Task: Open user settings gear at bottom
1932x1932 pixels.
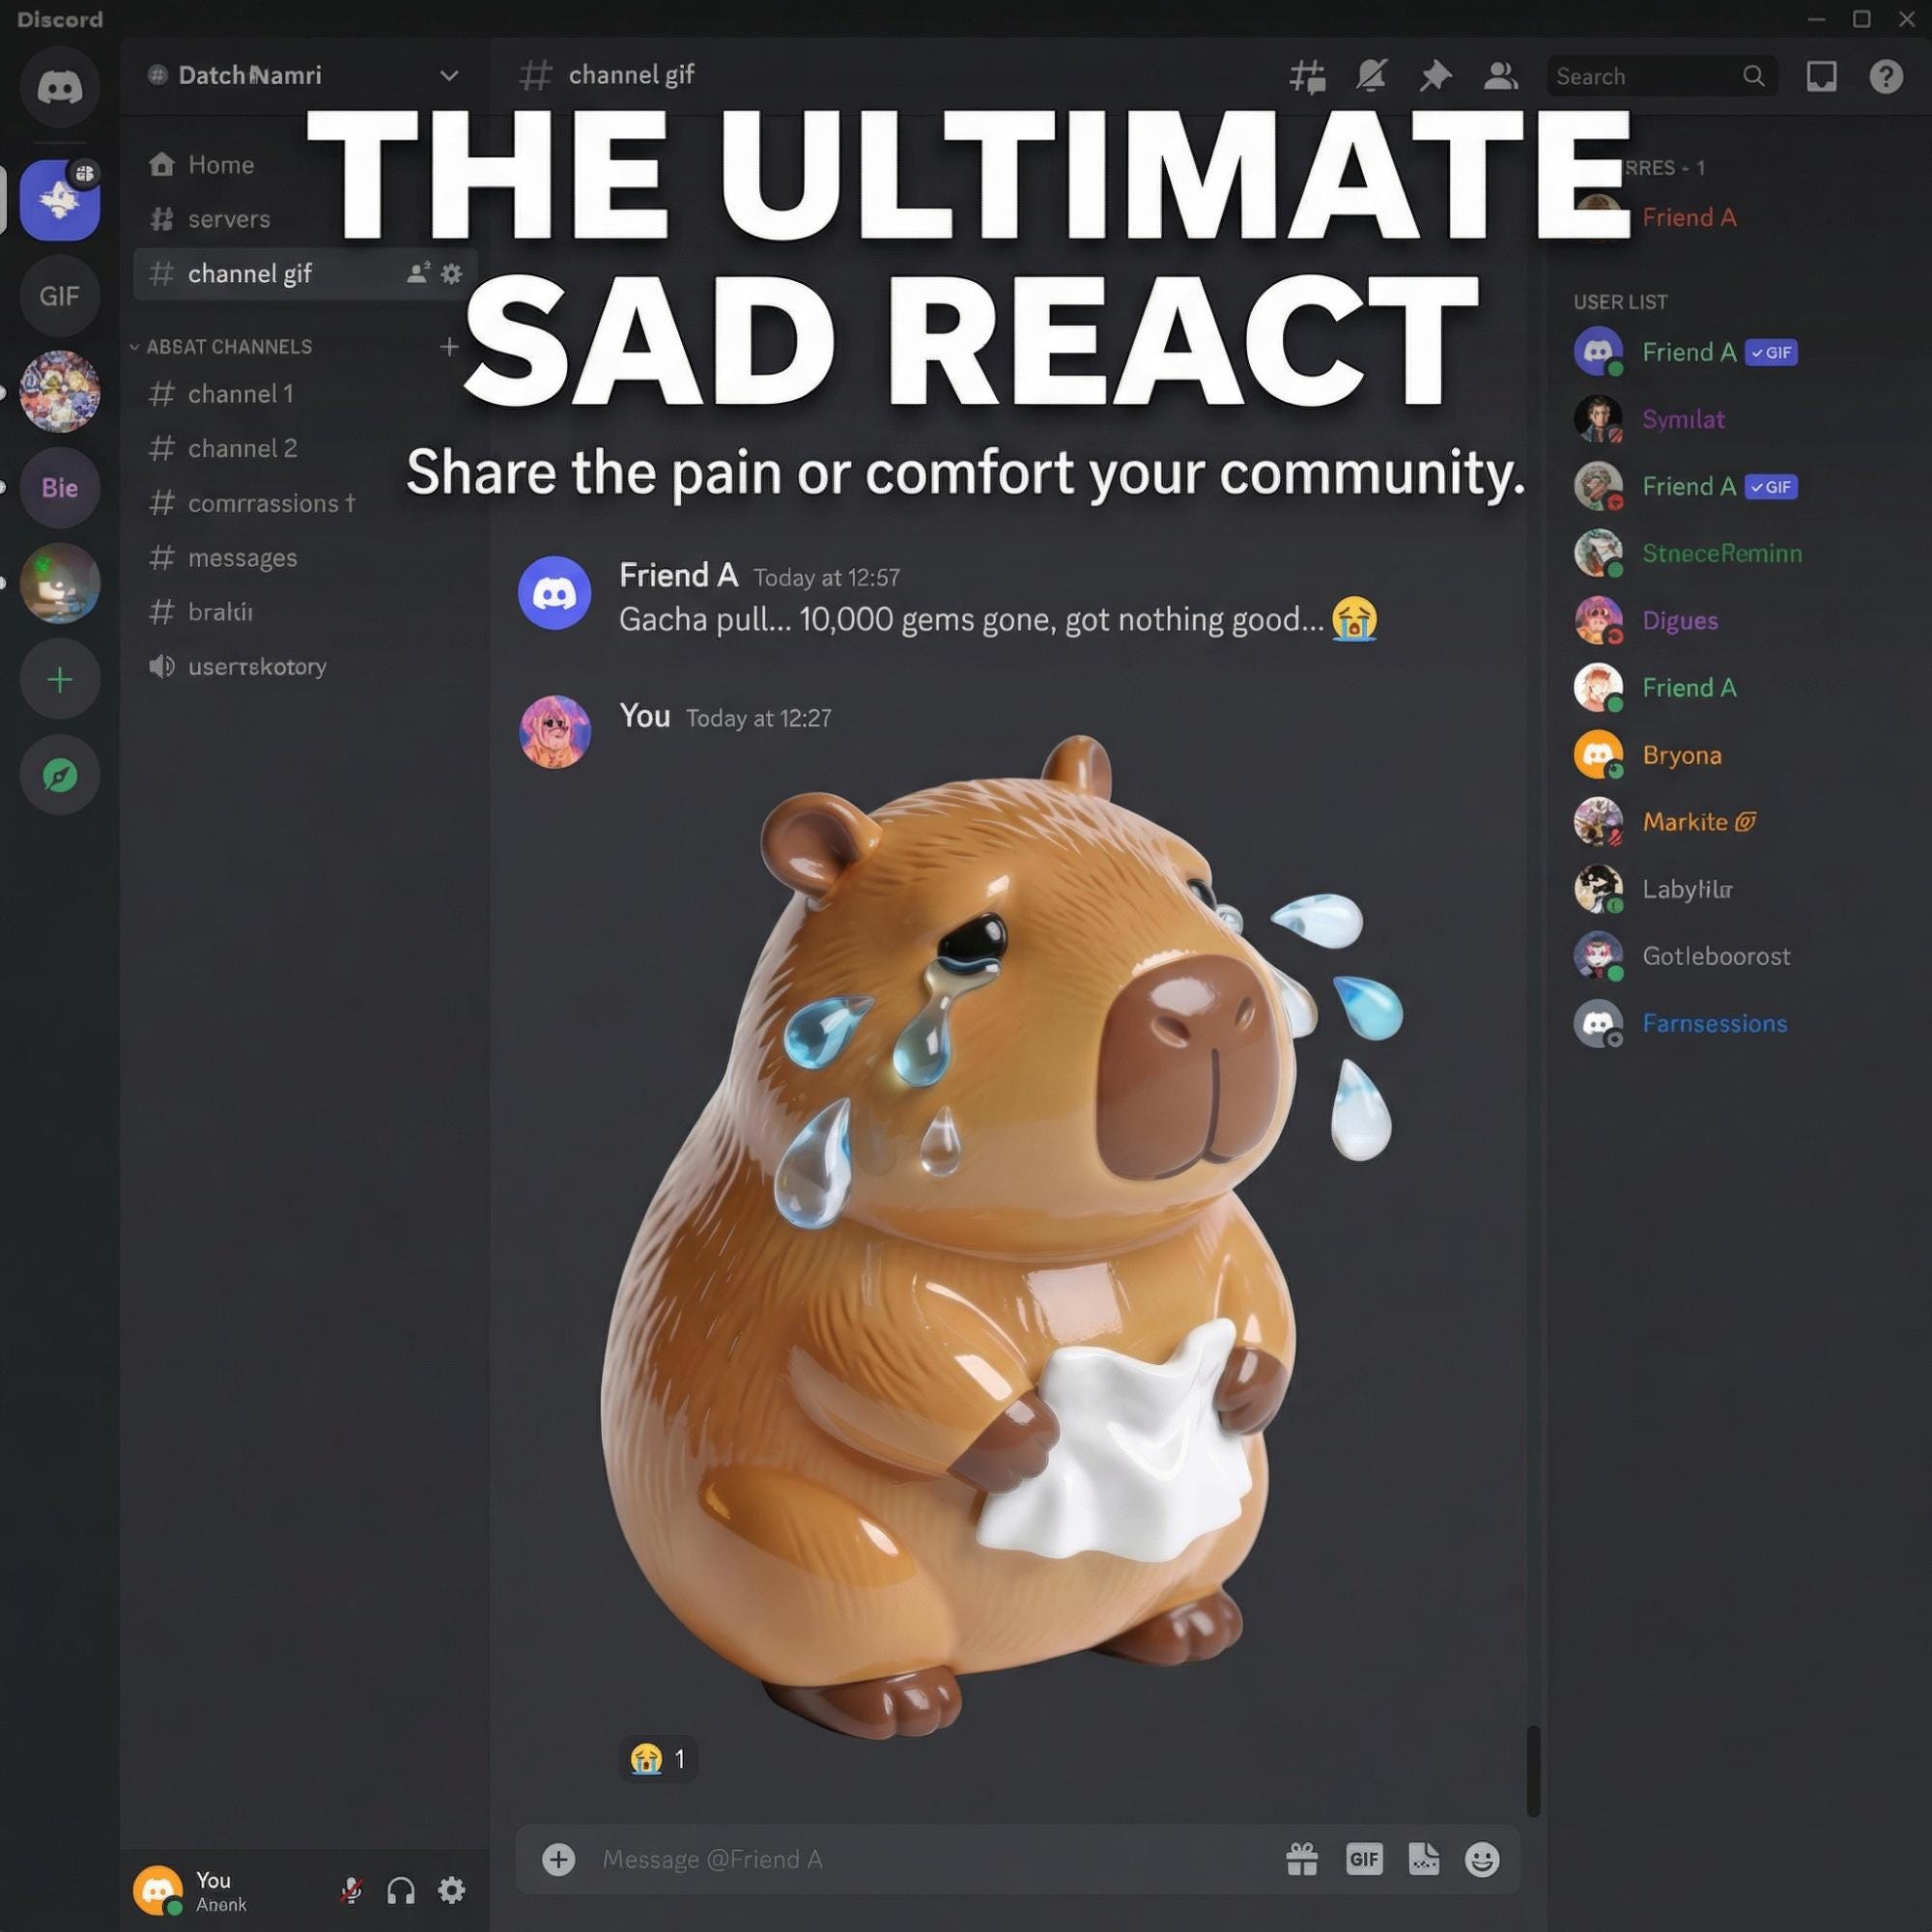Action: pyautogui.click(x=452, y=1890)
